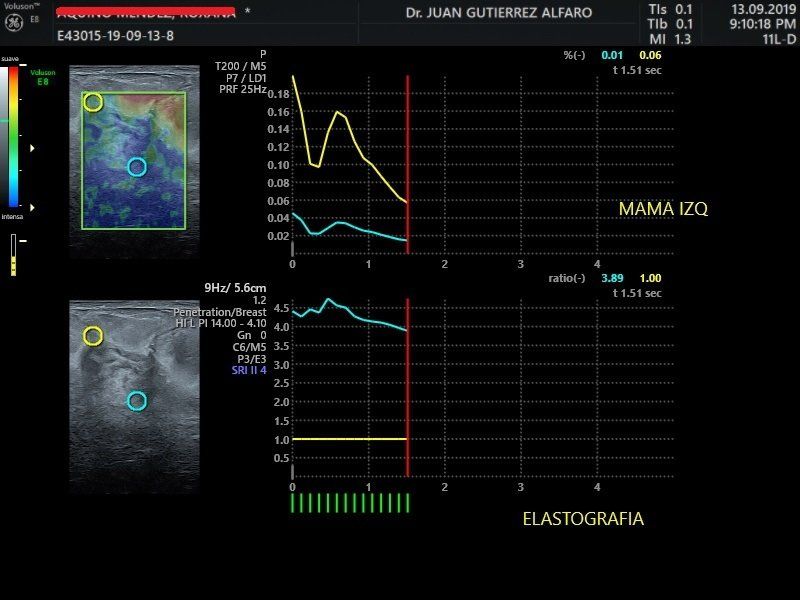The width and height of the screenshot is (800, 600).
Task: Click the PRF 25Hz parameter
Action: point(243,89)
